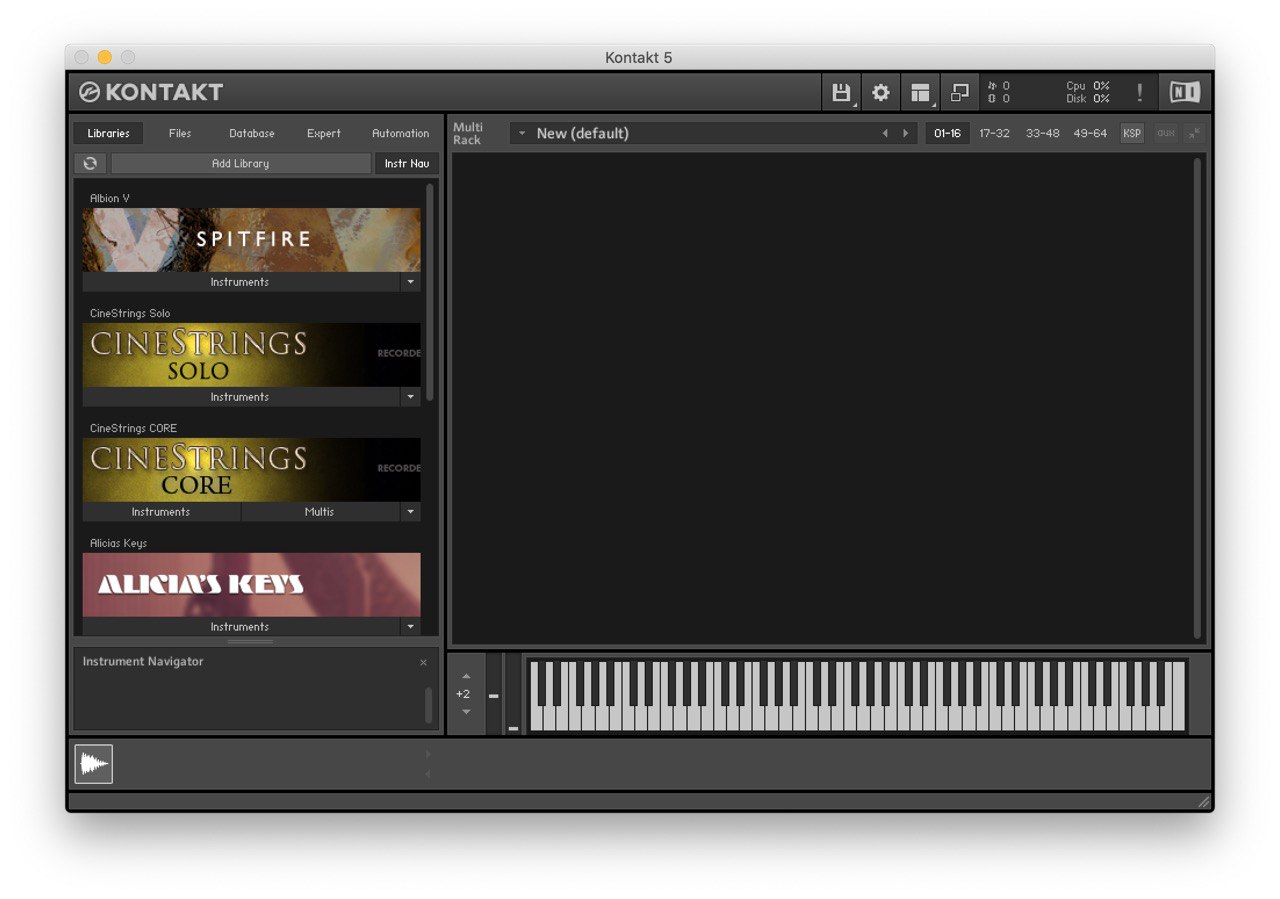Select the 01-16 rack page
Image resolution: width=1280 pixels, height=899 pixels.
947,133
